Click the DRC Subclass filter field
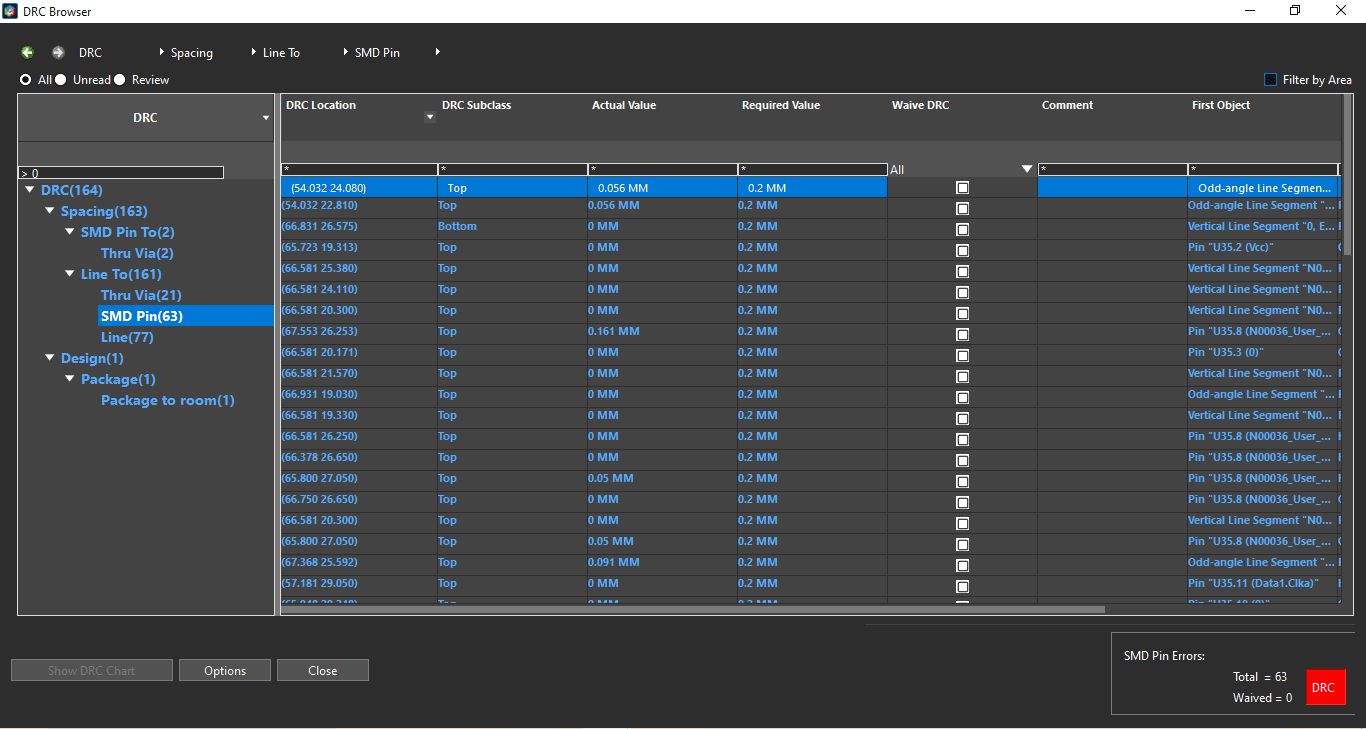The height and width of the screenshot is (729, 1366). 512,169
